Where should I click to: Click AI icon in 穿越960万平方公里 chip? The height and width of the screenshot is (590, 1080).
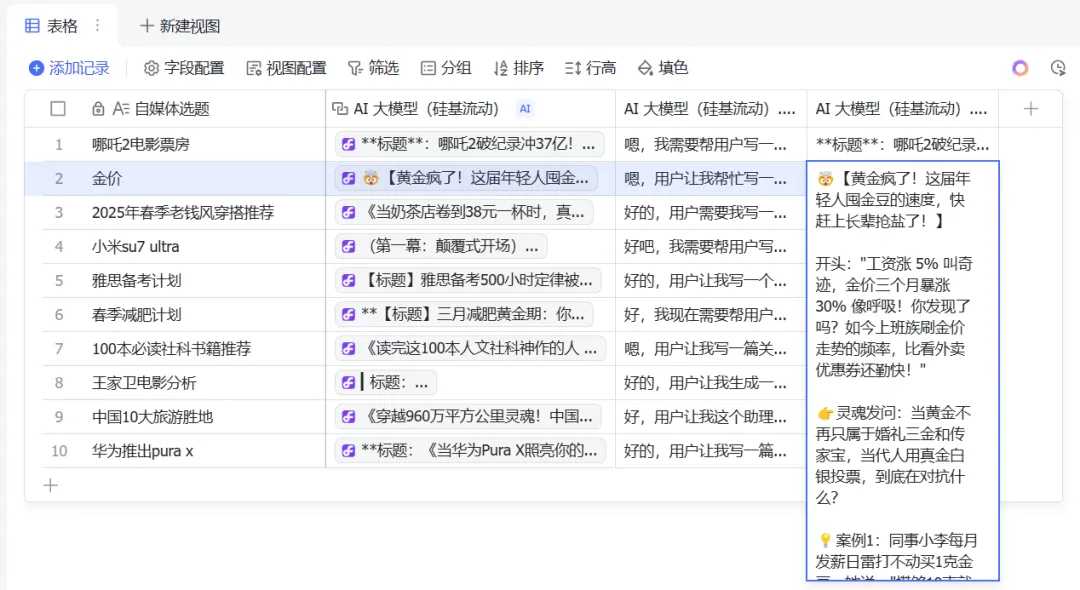349,417
